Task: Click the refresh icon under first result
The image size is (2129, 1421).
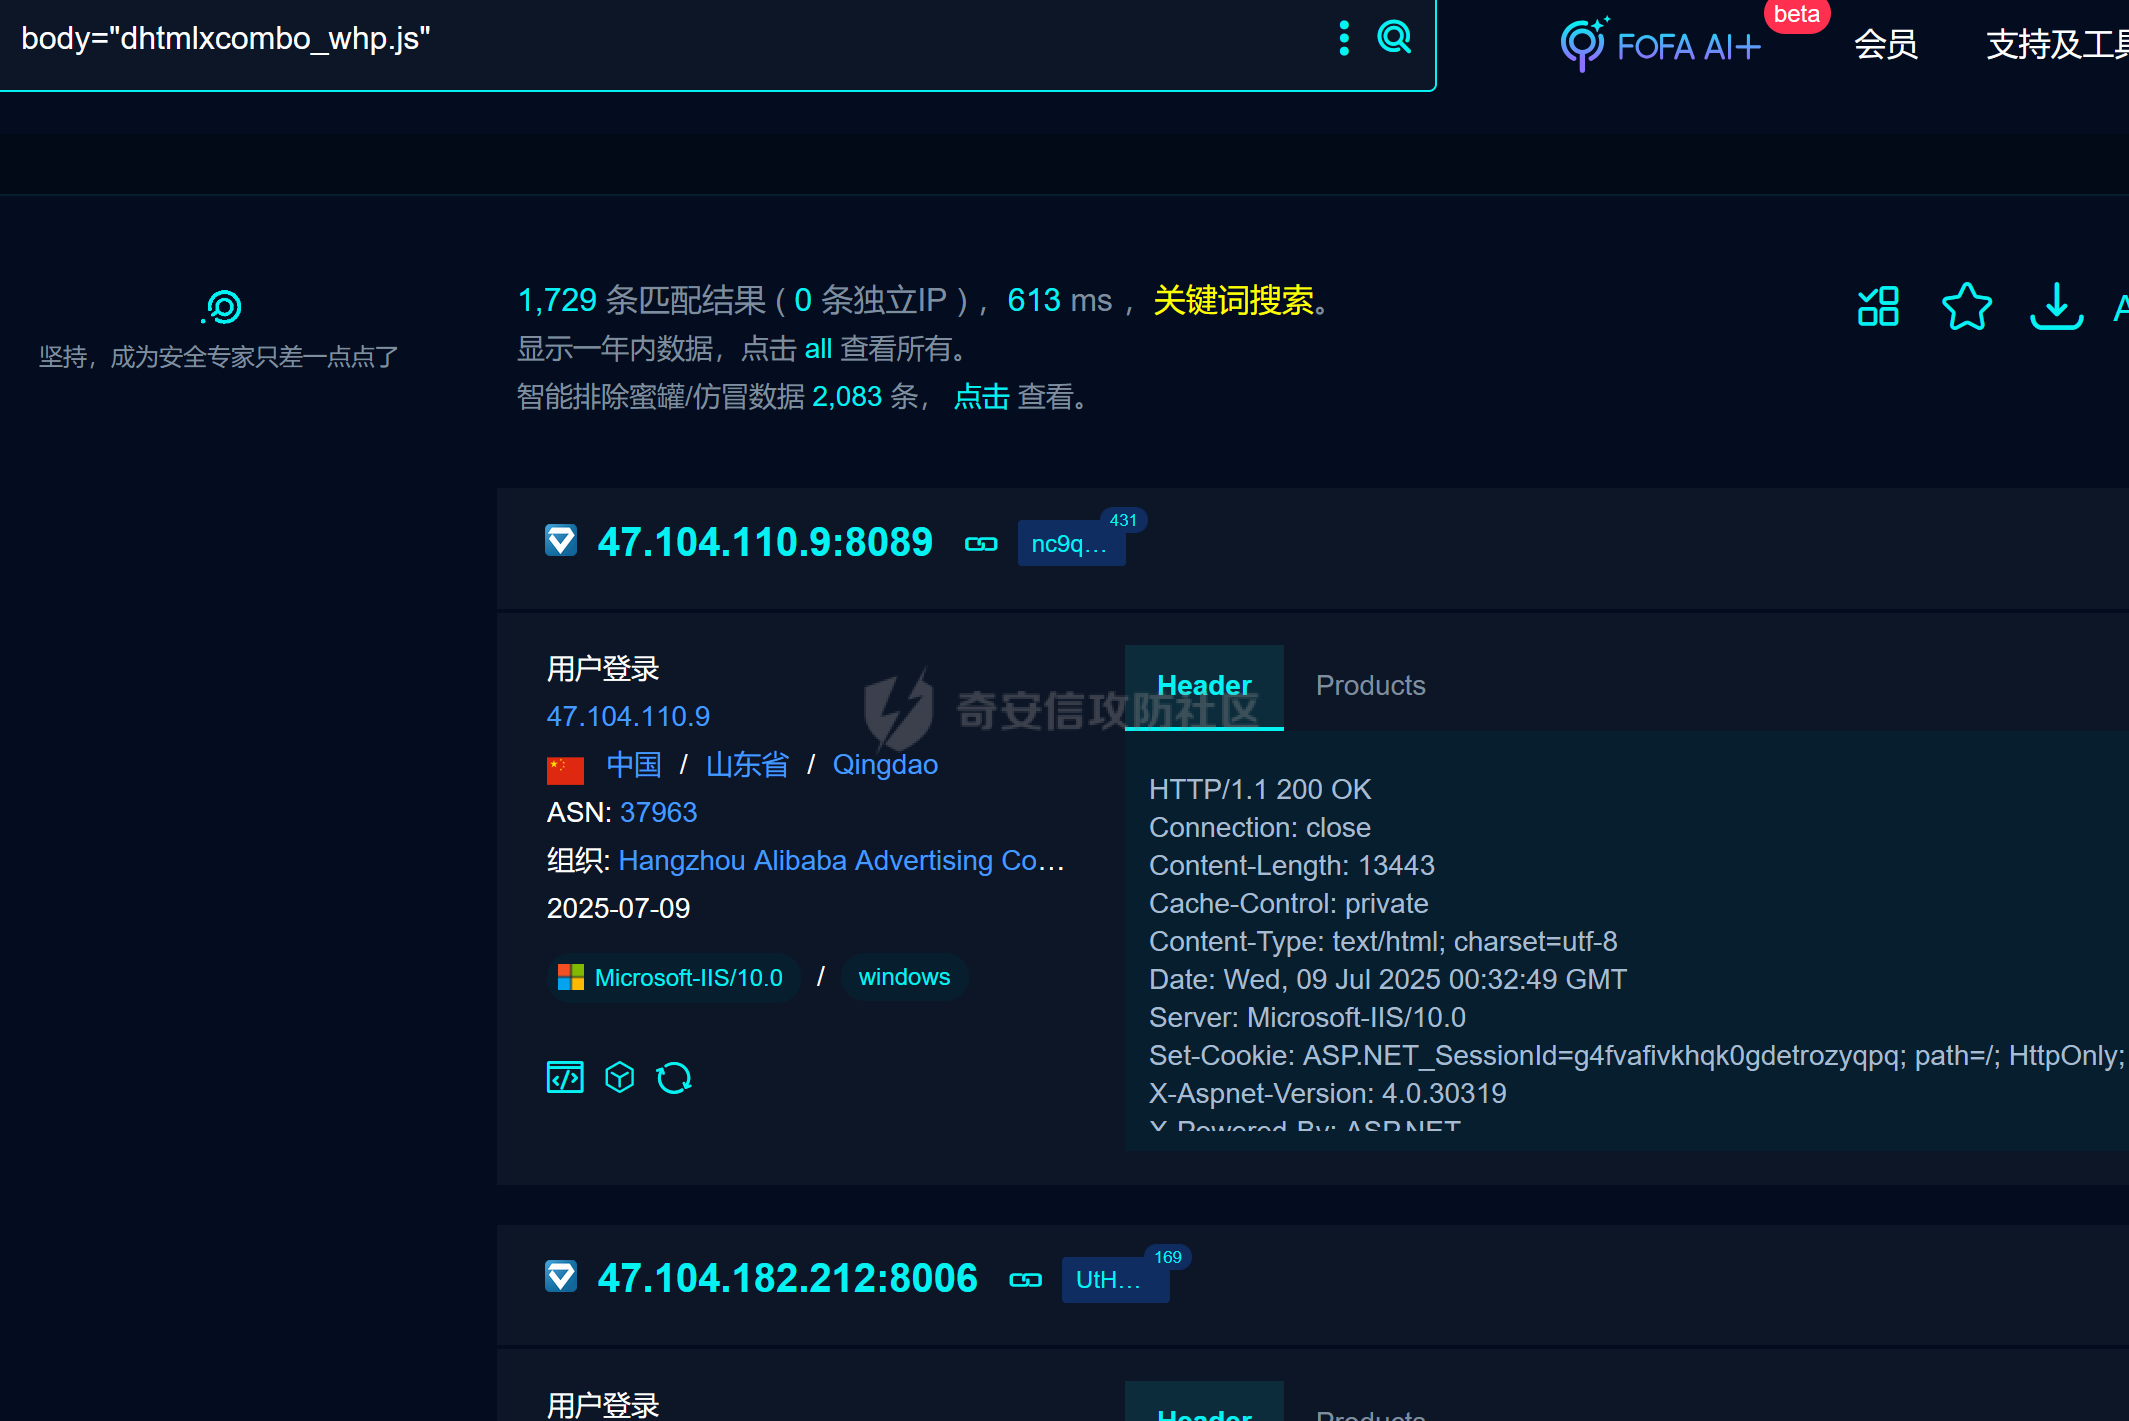Action: 674,1078
